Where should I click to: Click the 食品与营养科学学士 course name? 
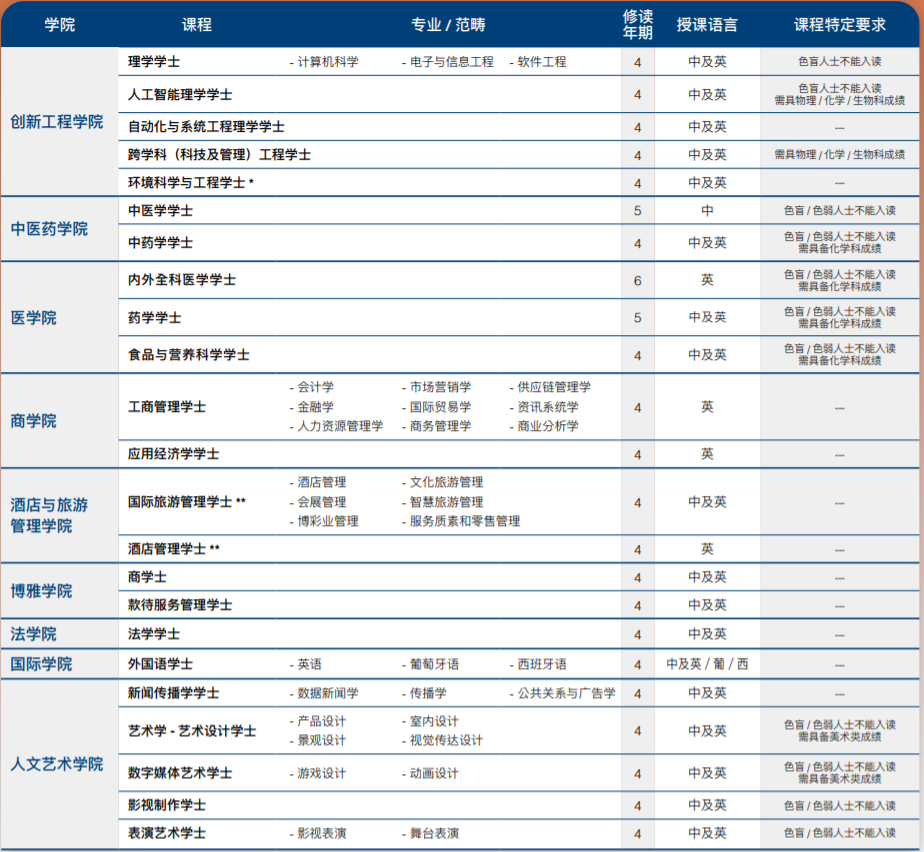(x=189, y=355)
